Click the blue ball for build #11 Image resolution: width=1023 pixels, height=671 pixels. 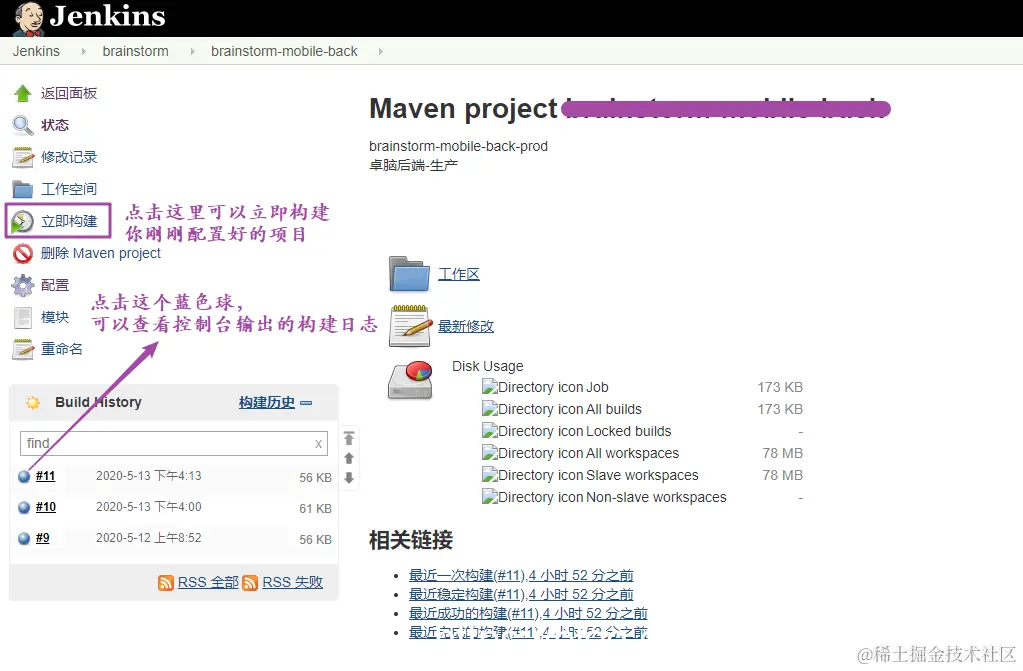point(24,476)
